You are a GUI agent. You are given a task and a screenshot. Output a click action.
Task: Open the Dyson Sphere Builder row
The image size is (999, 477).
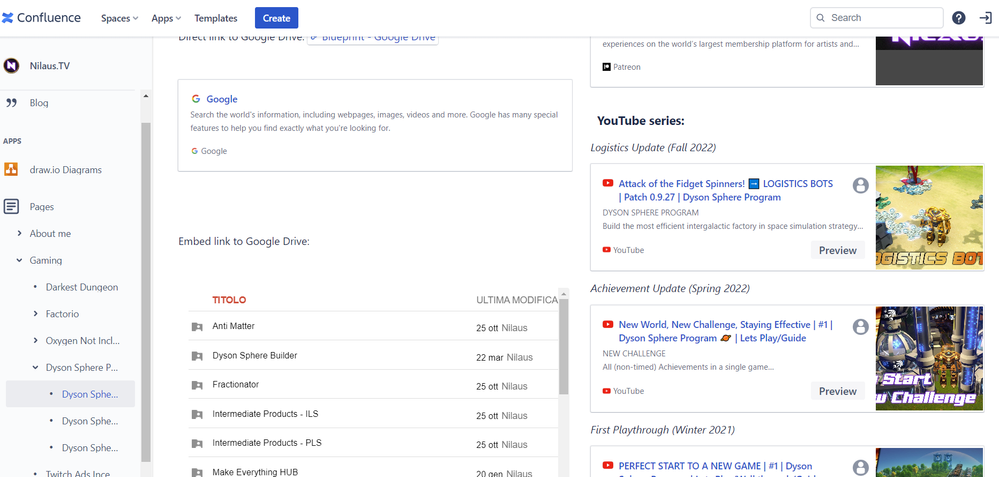tap(373, 356)
